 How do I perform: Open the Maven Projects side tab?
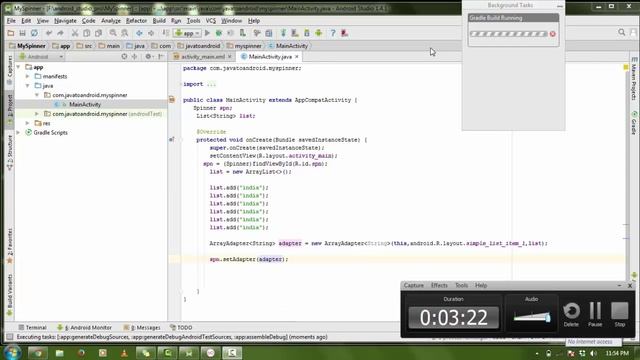click(x=634, y=79)
